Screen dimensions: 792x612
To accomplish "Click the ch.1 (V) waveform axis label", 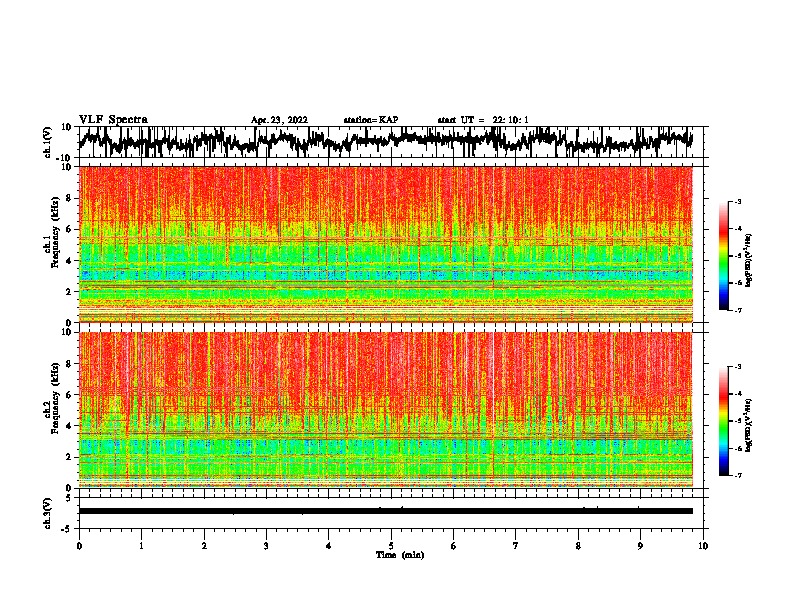I will (48, 142).
